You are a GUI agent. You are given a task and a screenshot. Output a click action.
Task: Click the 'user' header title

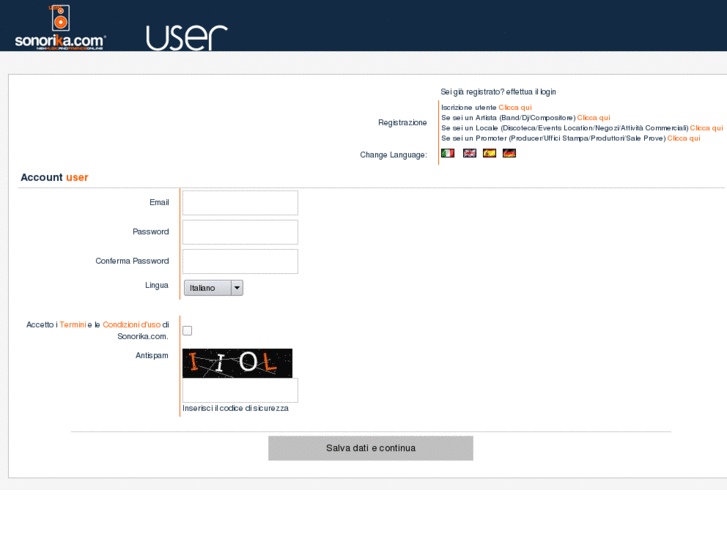[x=187, y=37]
